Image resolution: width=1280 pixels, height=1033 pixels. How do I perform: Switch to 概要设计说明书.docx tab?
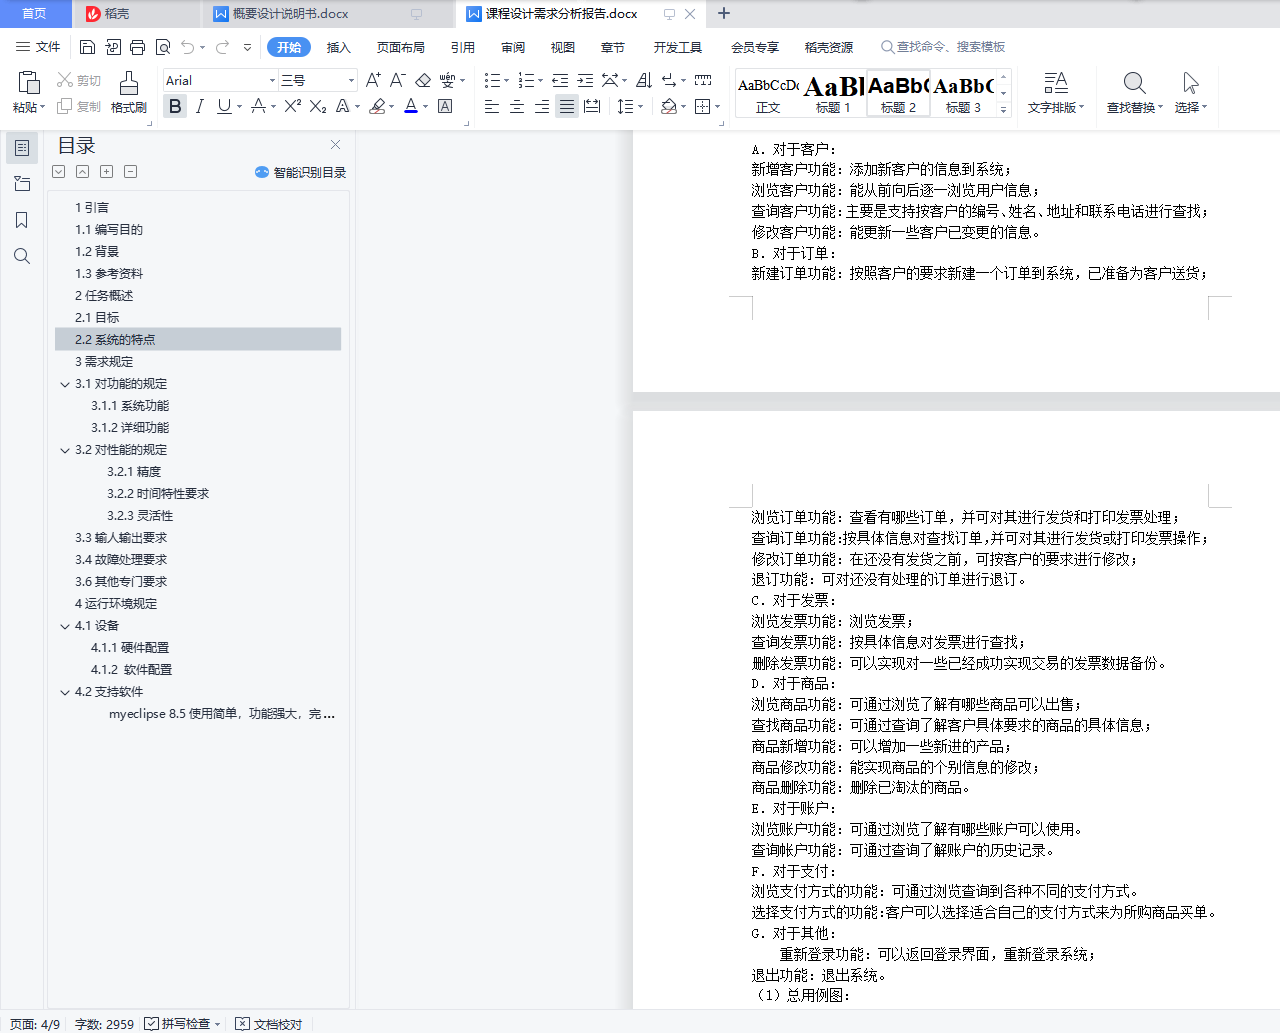(290, 14)
